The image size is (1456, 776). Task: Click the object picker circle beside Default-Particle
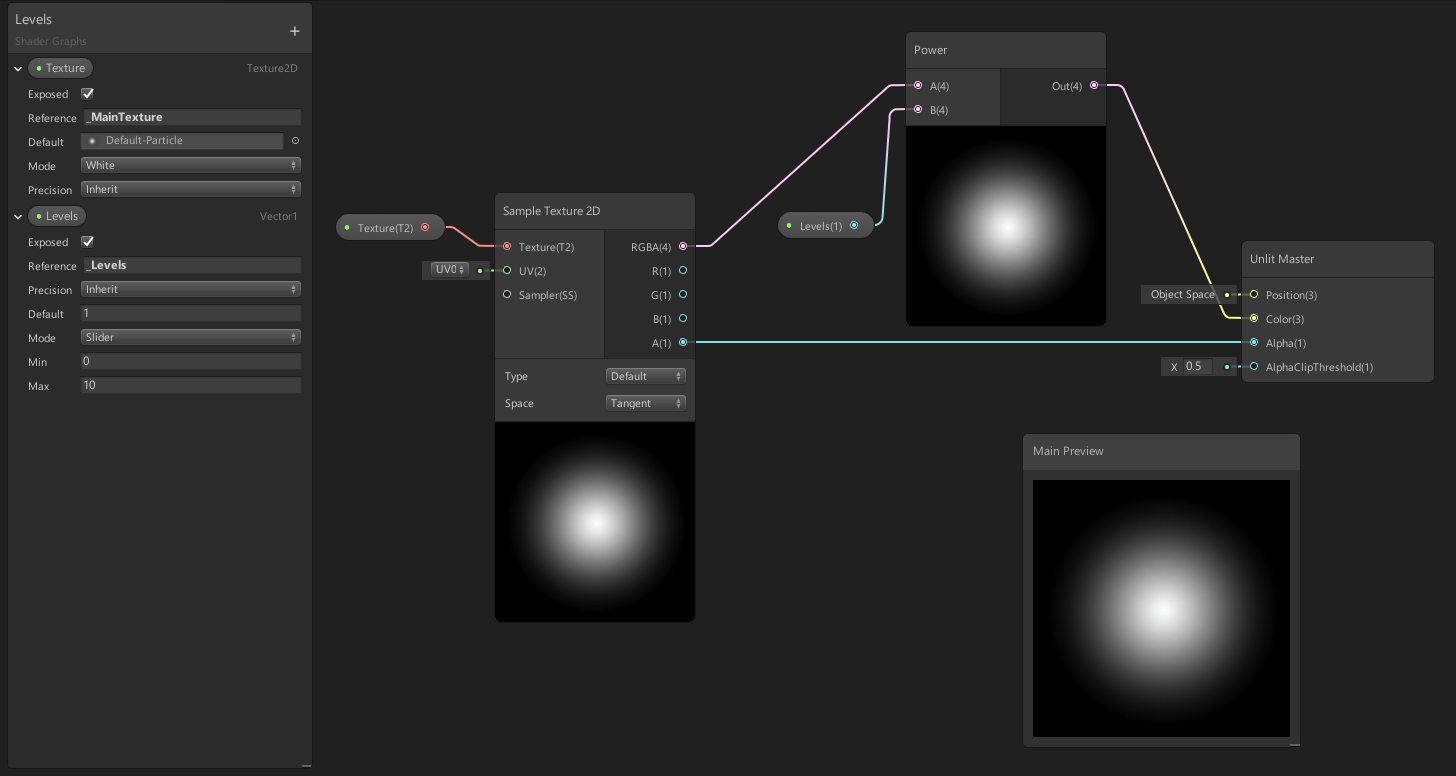[x=295, y=141]
